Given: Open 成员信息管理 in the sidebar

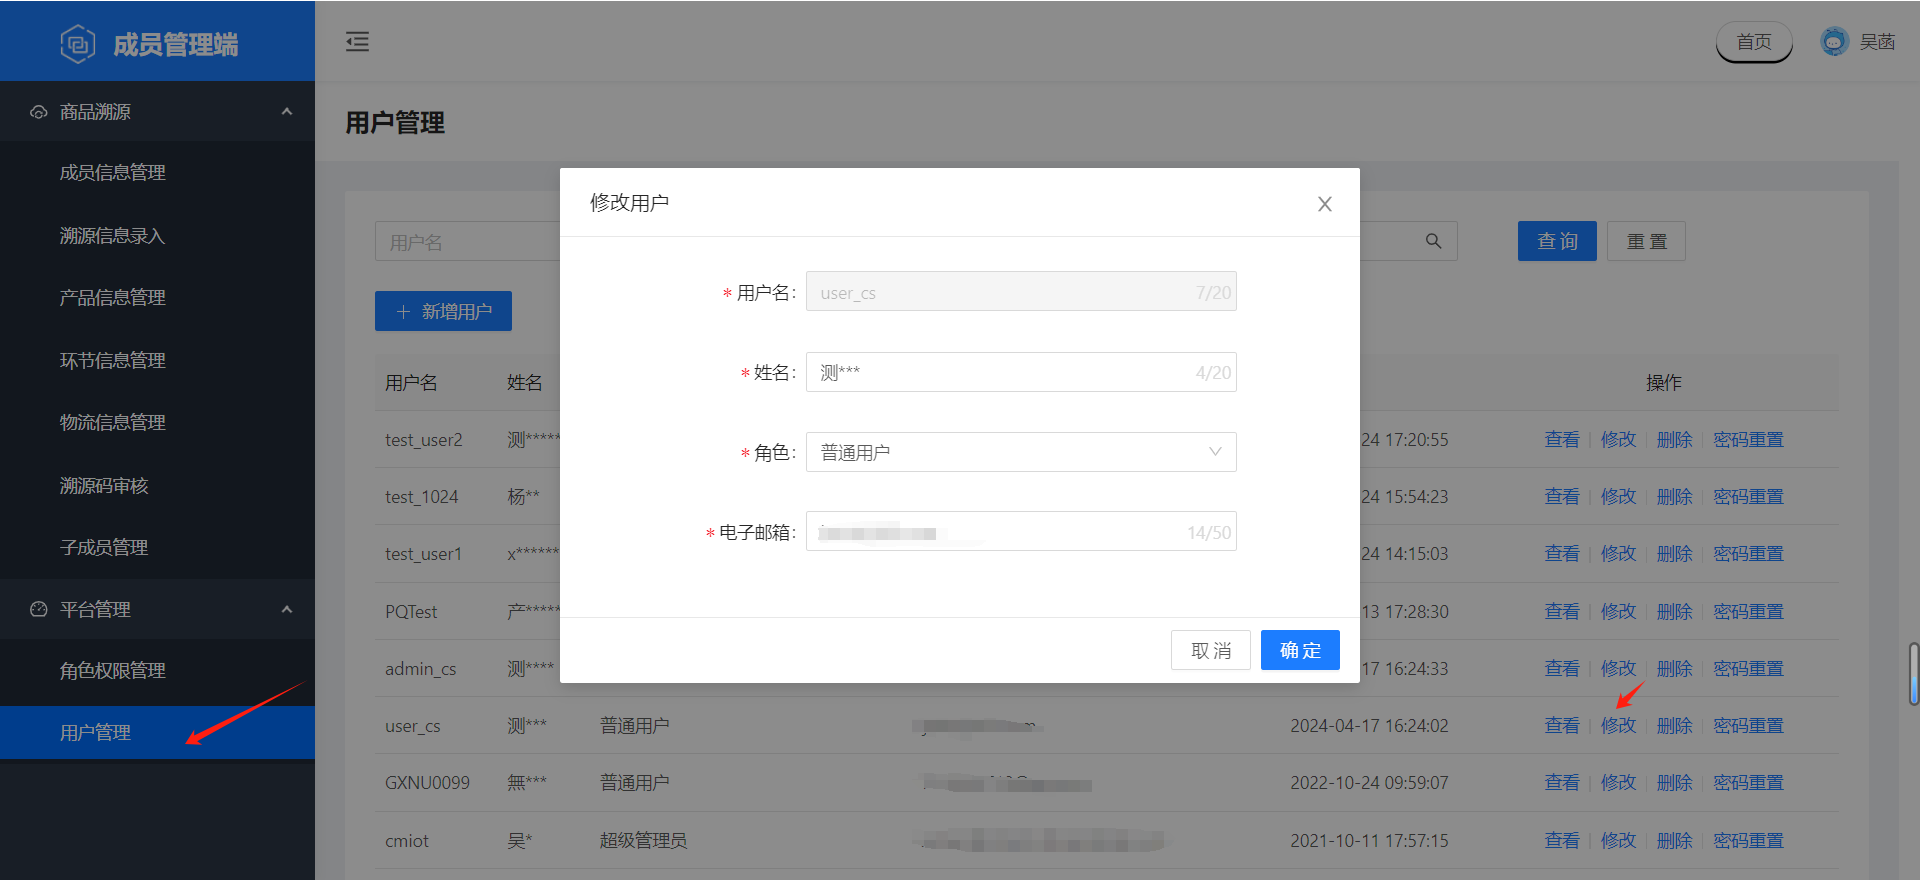Looking at the screenshot, I should tap(112, 173).
